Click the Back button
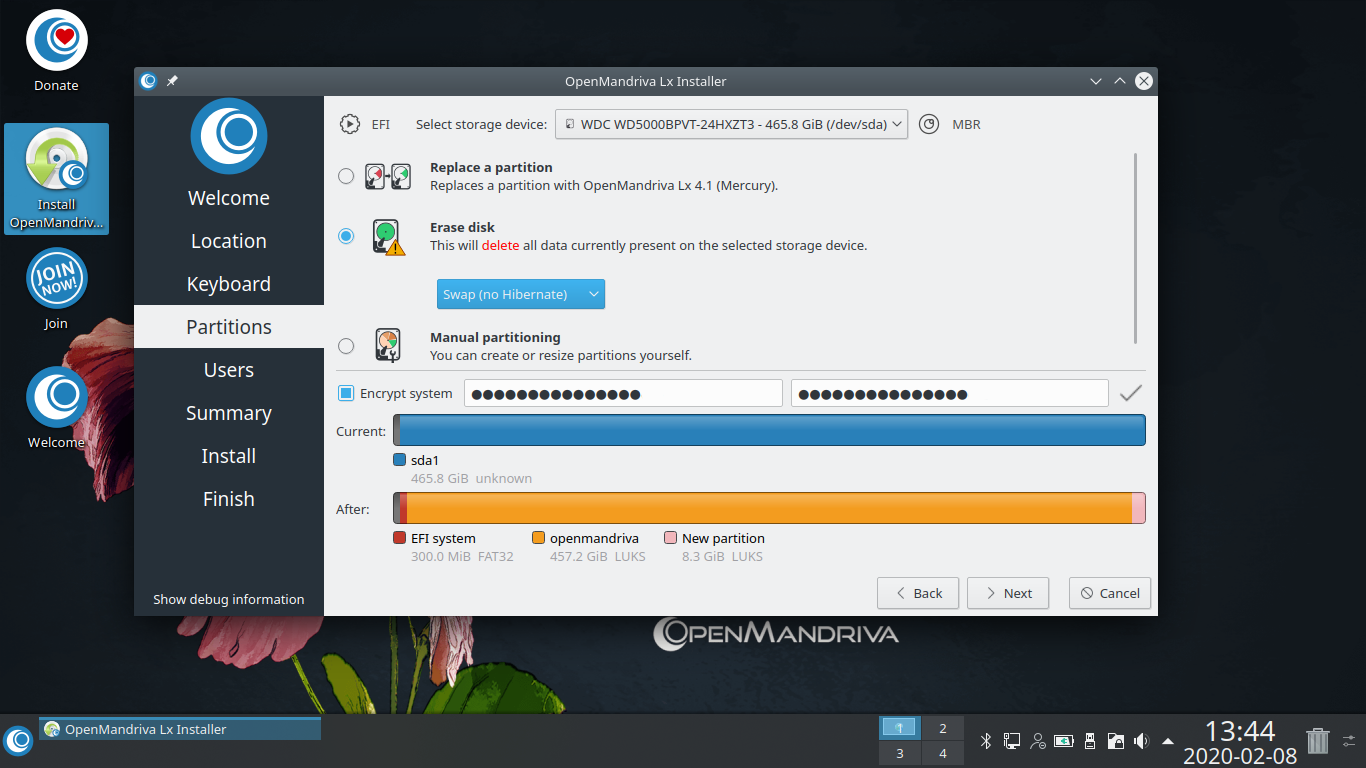The height and width of the screenshot is (768, 1366). tap(918, 593)
